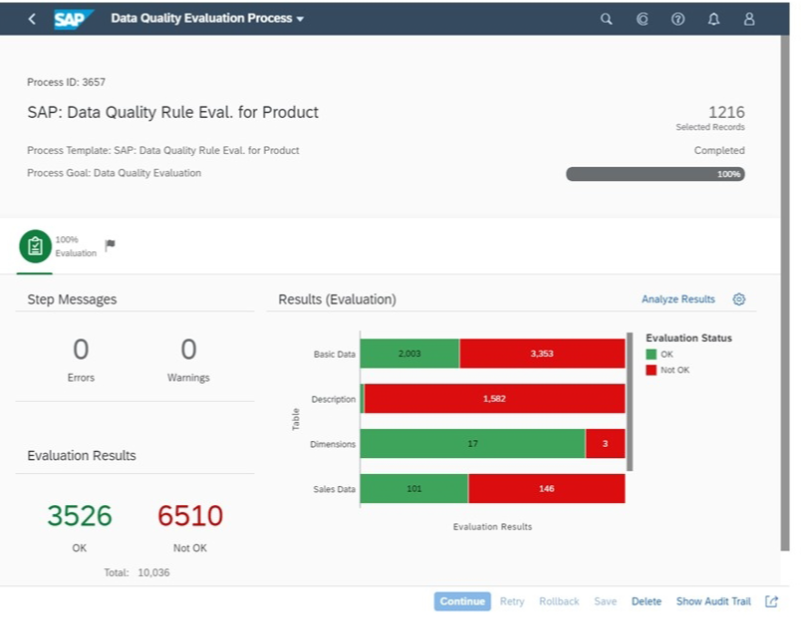The image size is (801, 620).
Task: Click the Continue button
Action: pos(462,601)
